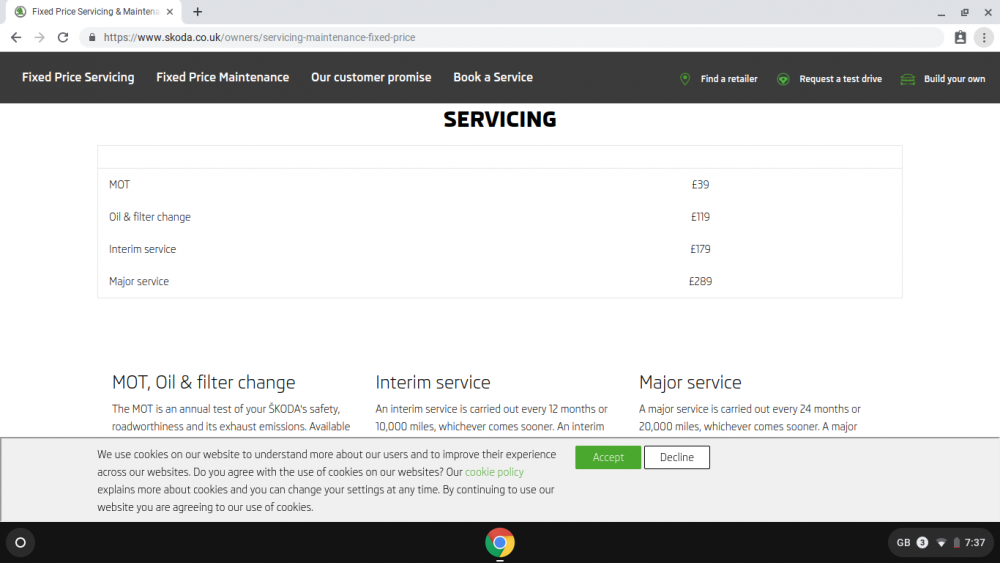The image size is (1000, 563).
Task: Open the ChromeOS launcher circle
Action: (20, 543)
